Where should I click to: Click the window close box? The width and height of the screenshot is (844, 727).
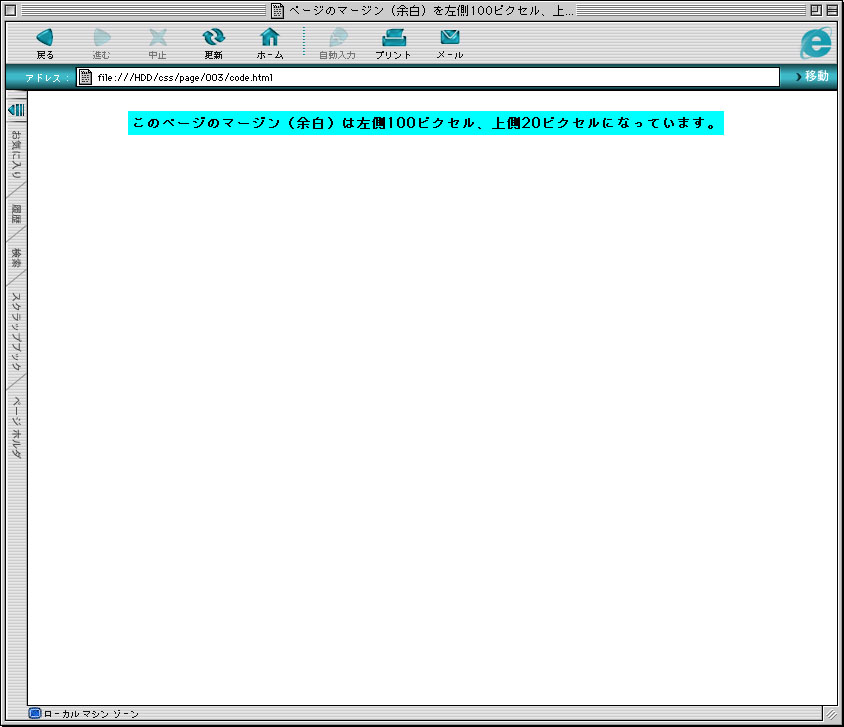10,10
